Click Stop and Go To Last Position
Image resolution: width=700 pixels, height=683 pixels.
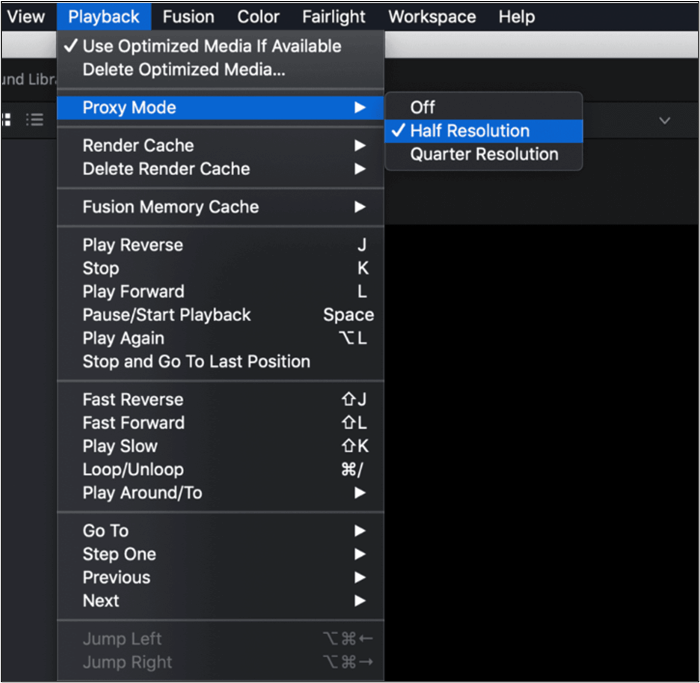(196, 362)
